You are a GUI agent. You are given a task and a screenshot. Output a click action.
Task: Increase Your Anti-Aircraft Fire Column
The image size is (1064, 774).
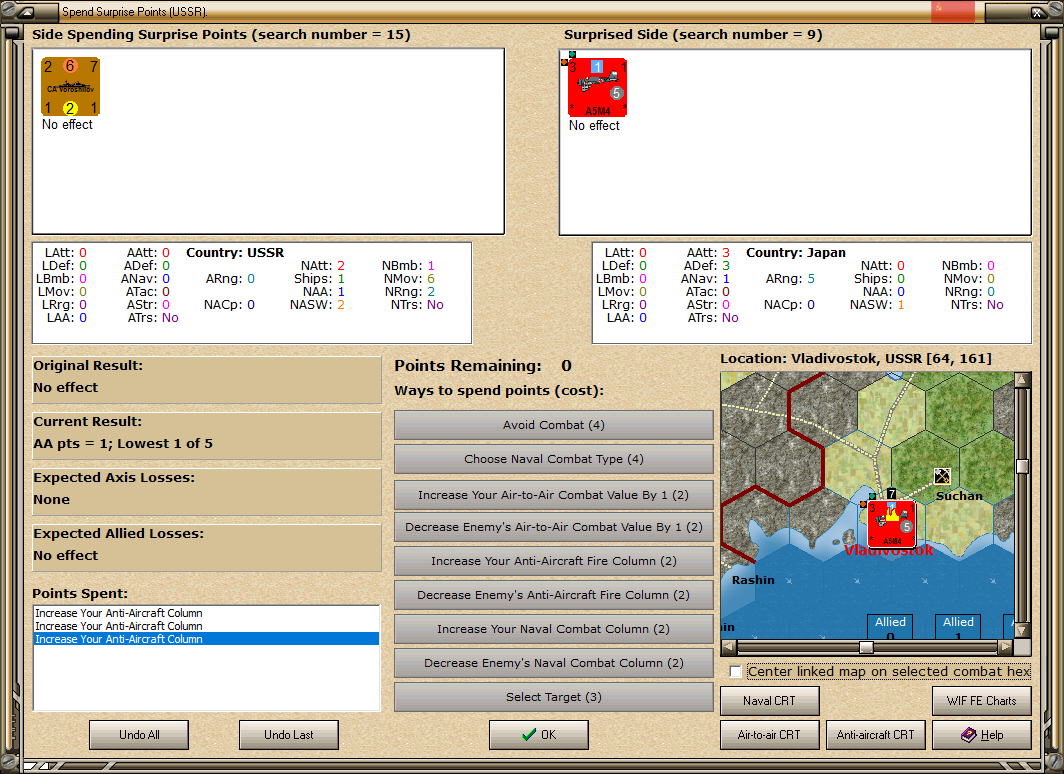point(553,561)
